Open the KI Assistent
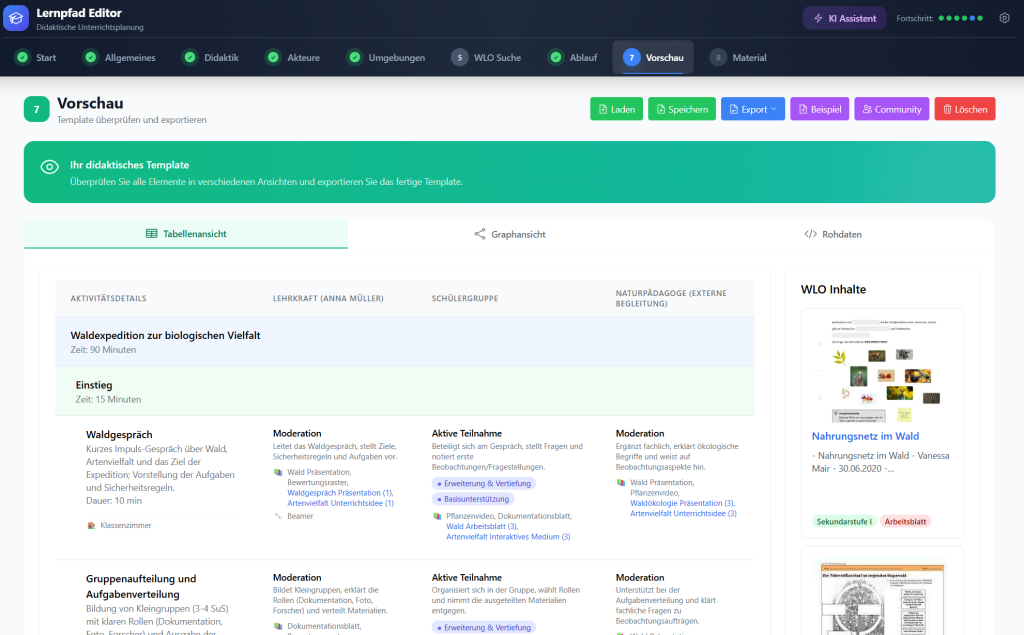Image resolution: width=1024 pixels, height=635 pixels. [x=844, y=18]
